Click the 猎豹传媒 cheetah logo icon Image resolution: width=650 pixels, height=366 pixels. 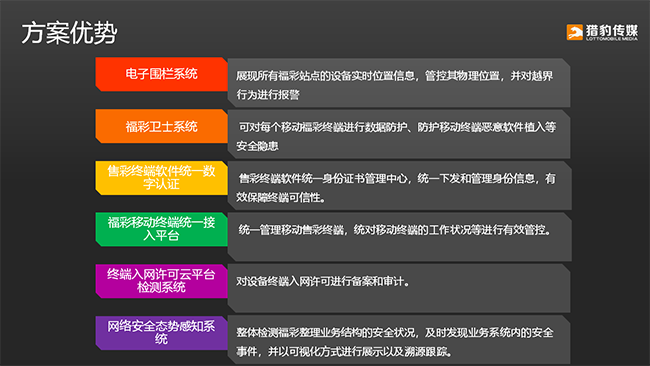click(x=575, y=32)
